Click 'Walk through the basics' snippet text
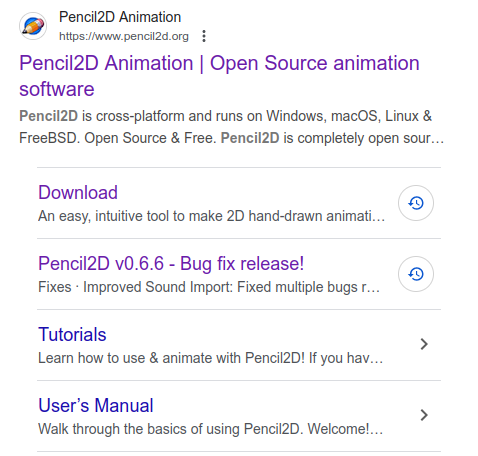This screenshot has width=478, height=456. click(211, 429)
